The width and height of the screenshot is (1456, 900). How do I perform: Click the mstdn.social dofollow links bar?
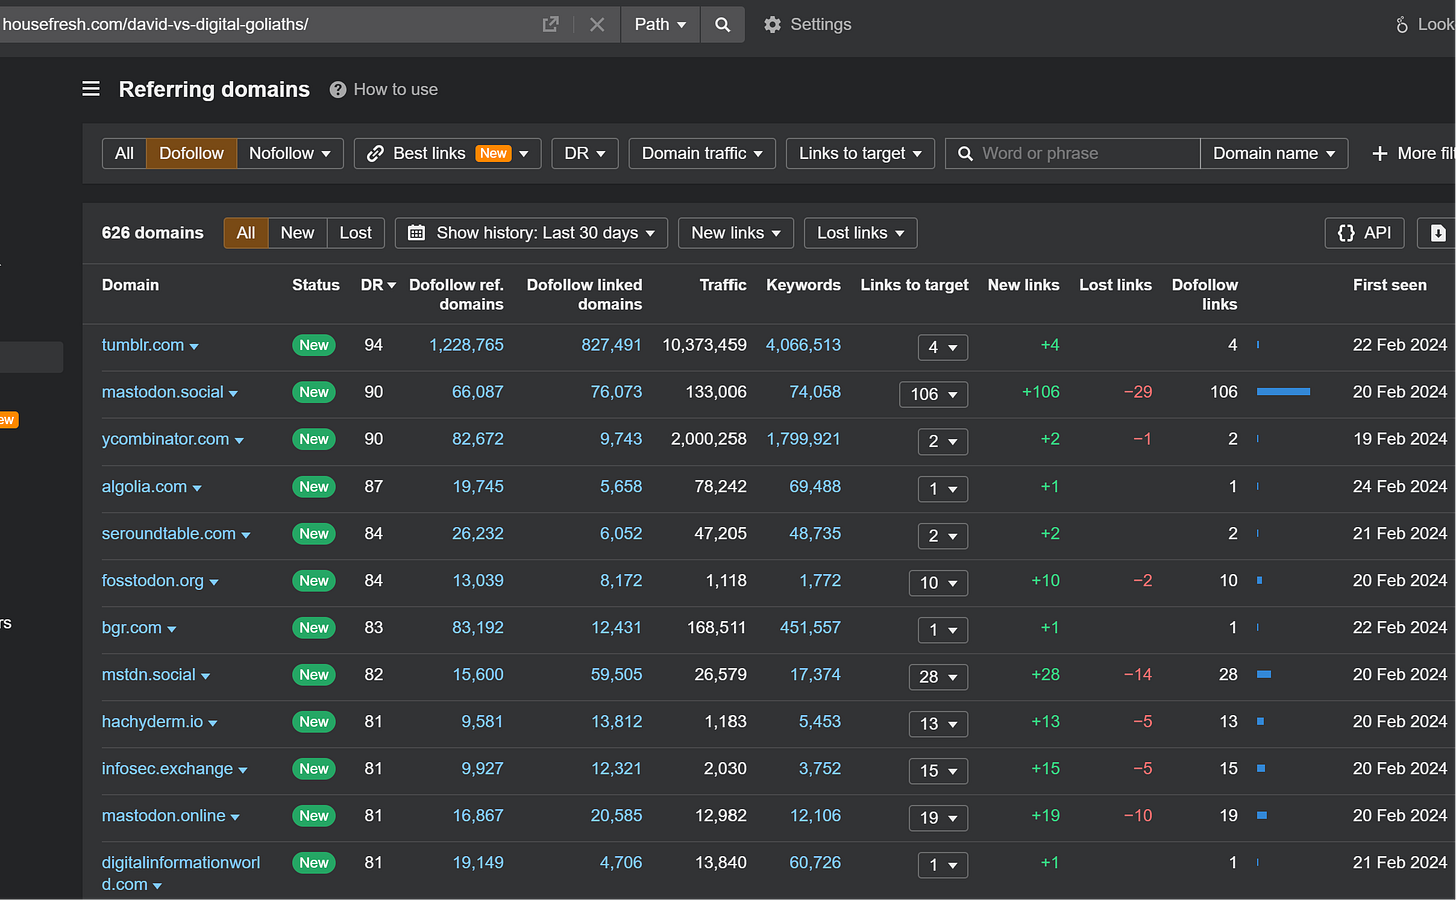tap(1264, 675)
